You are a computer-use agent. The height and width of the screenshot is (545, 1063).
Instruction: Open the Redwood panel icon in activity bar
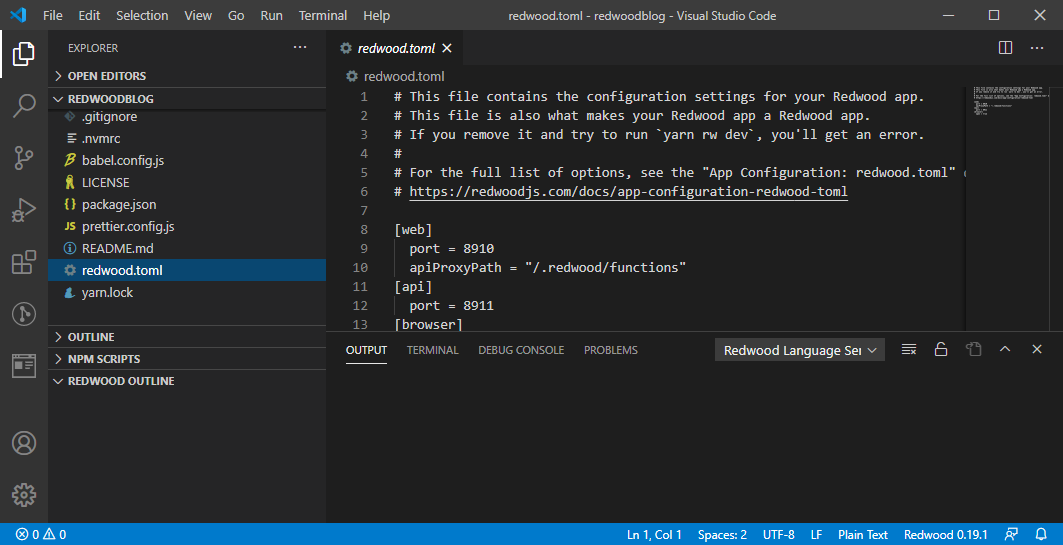(24, 366)
